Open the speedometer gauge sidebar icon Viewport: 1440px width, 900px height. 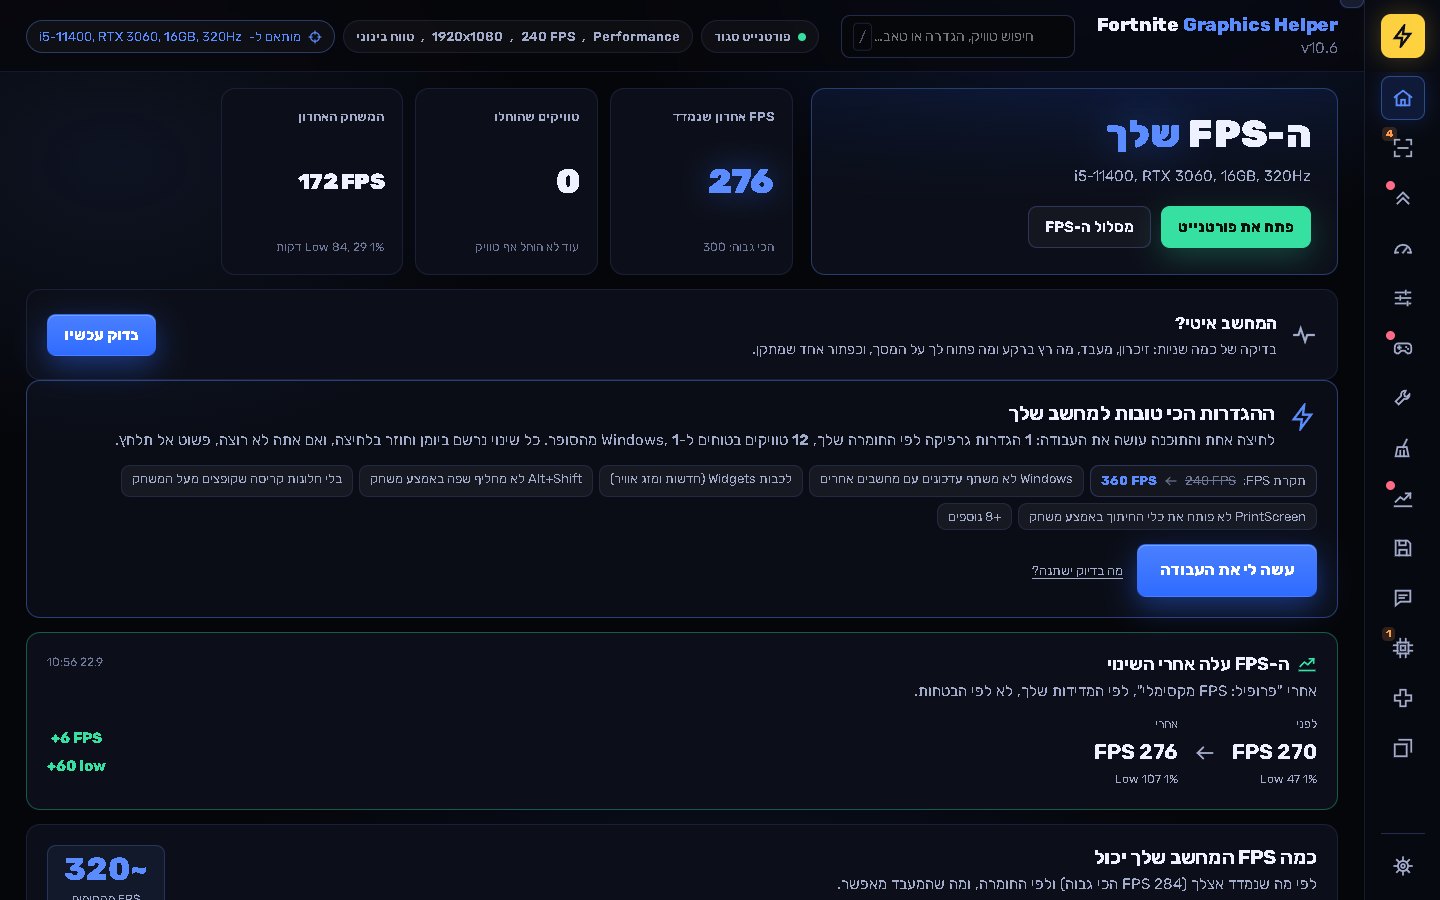pos(1403,248)
